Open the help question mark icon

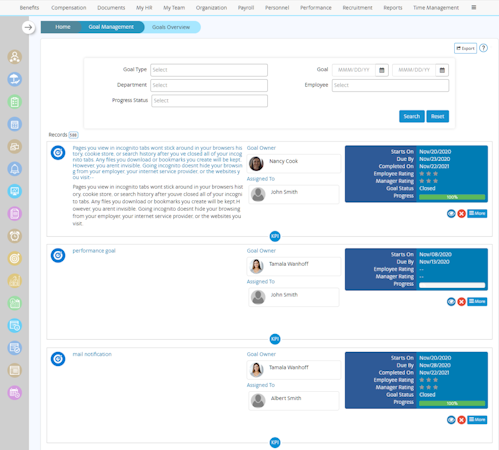483,48
